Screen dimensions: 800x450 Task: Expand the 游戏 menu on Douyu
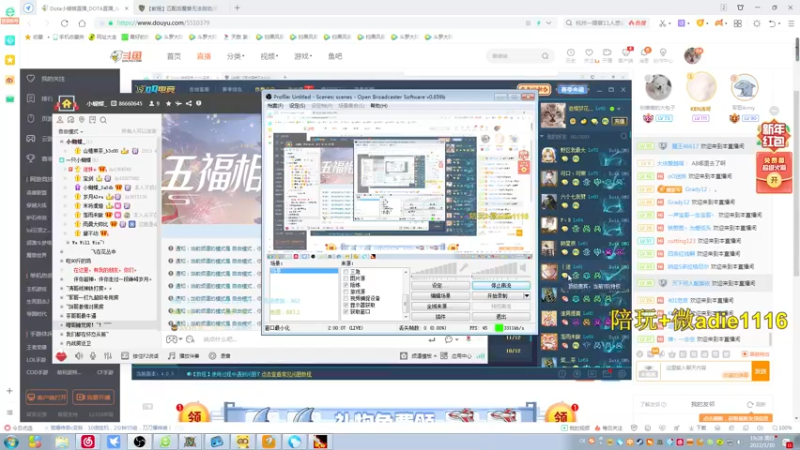(303, 56)
